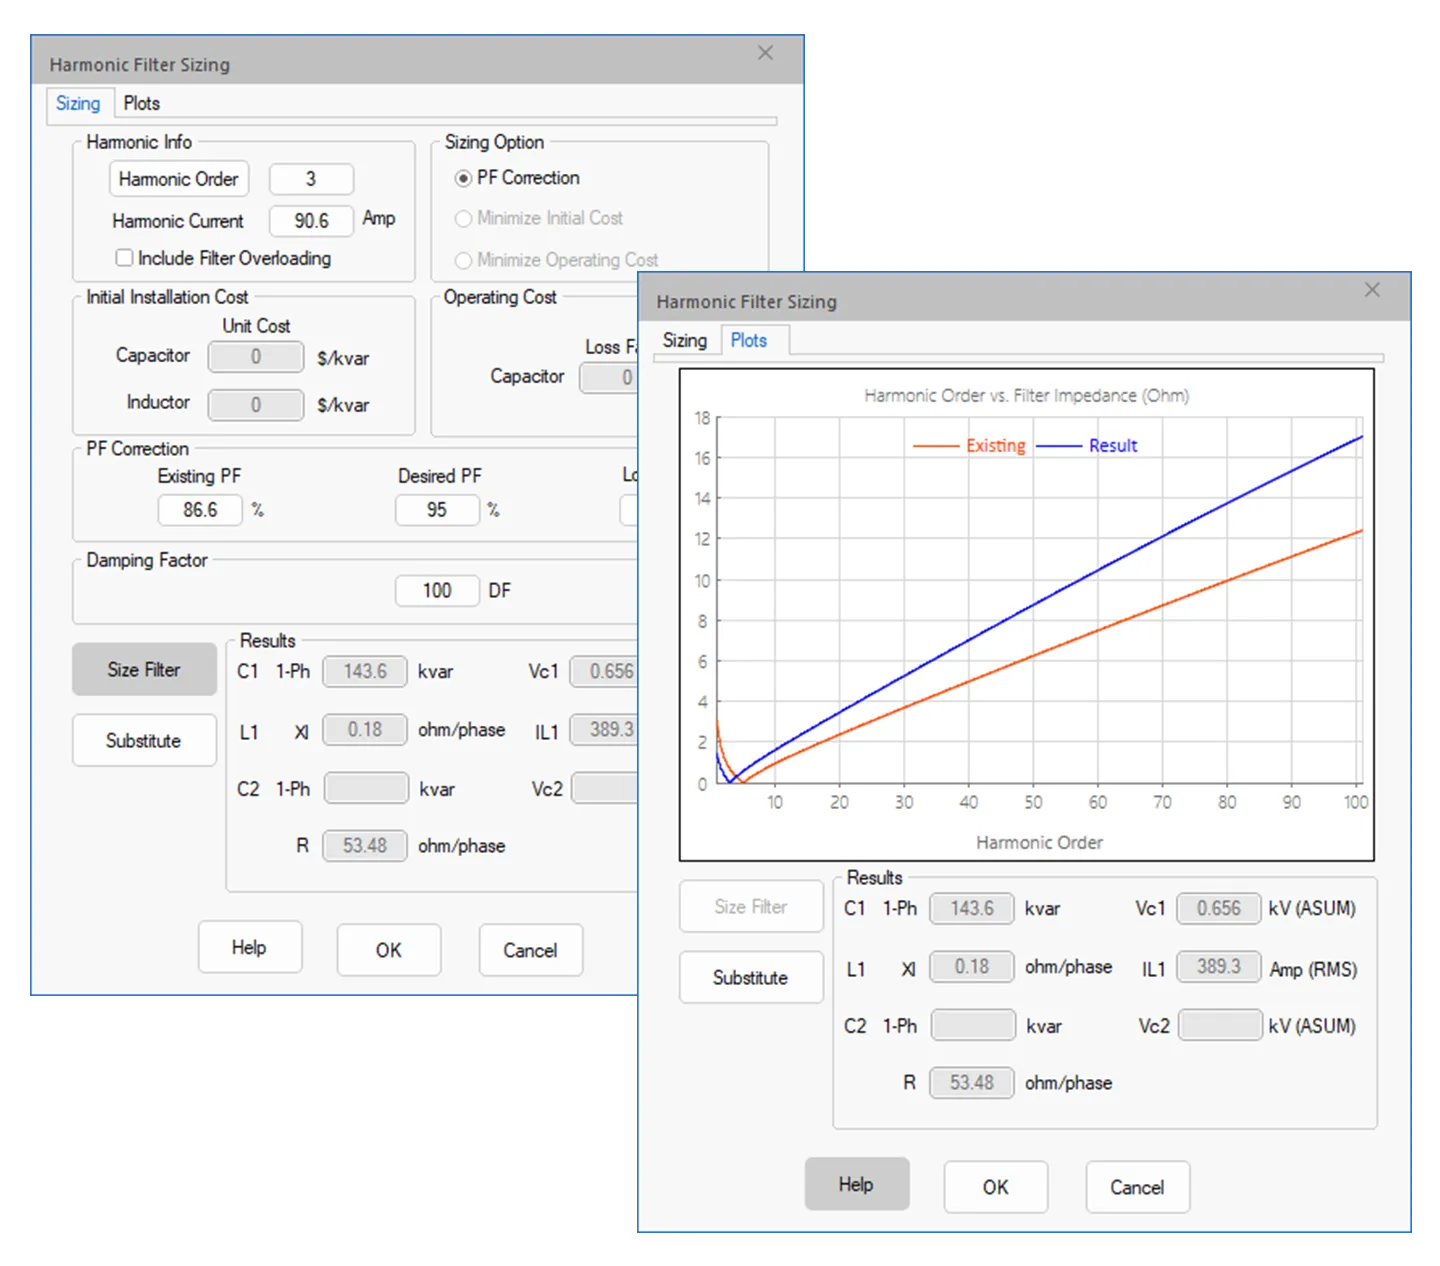Viewport: 1440px width, 1266px height.
Task: Click the Damping Factor input field
Action: [437, 591]
